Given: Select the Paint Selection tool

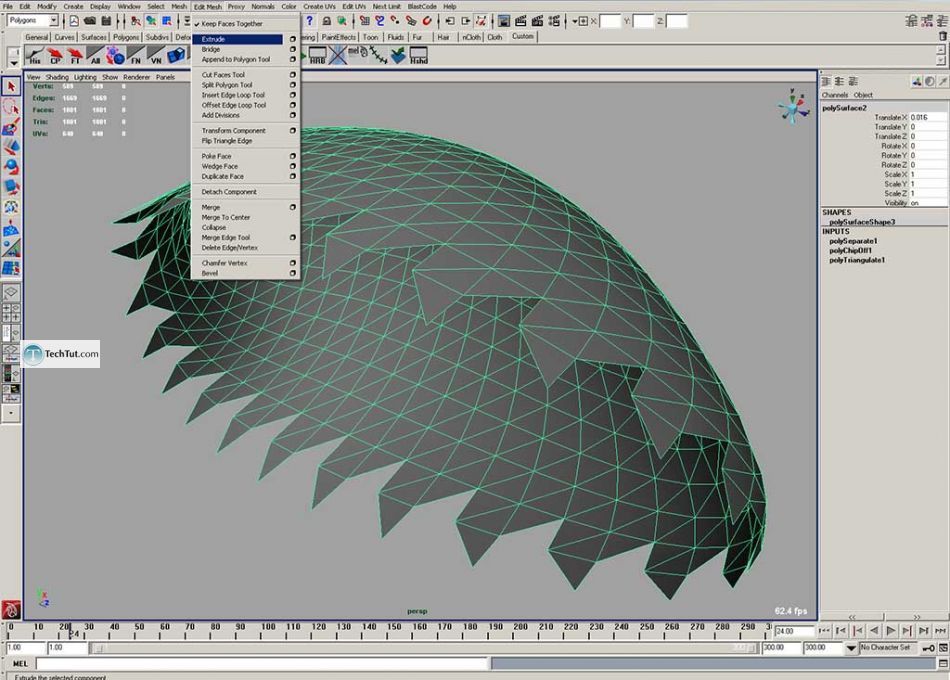Looking at the screenshot, I should pyautogui.click(x=11, y=127).
